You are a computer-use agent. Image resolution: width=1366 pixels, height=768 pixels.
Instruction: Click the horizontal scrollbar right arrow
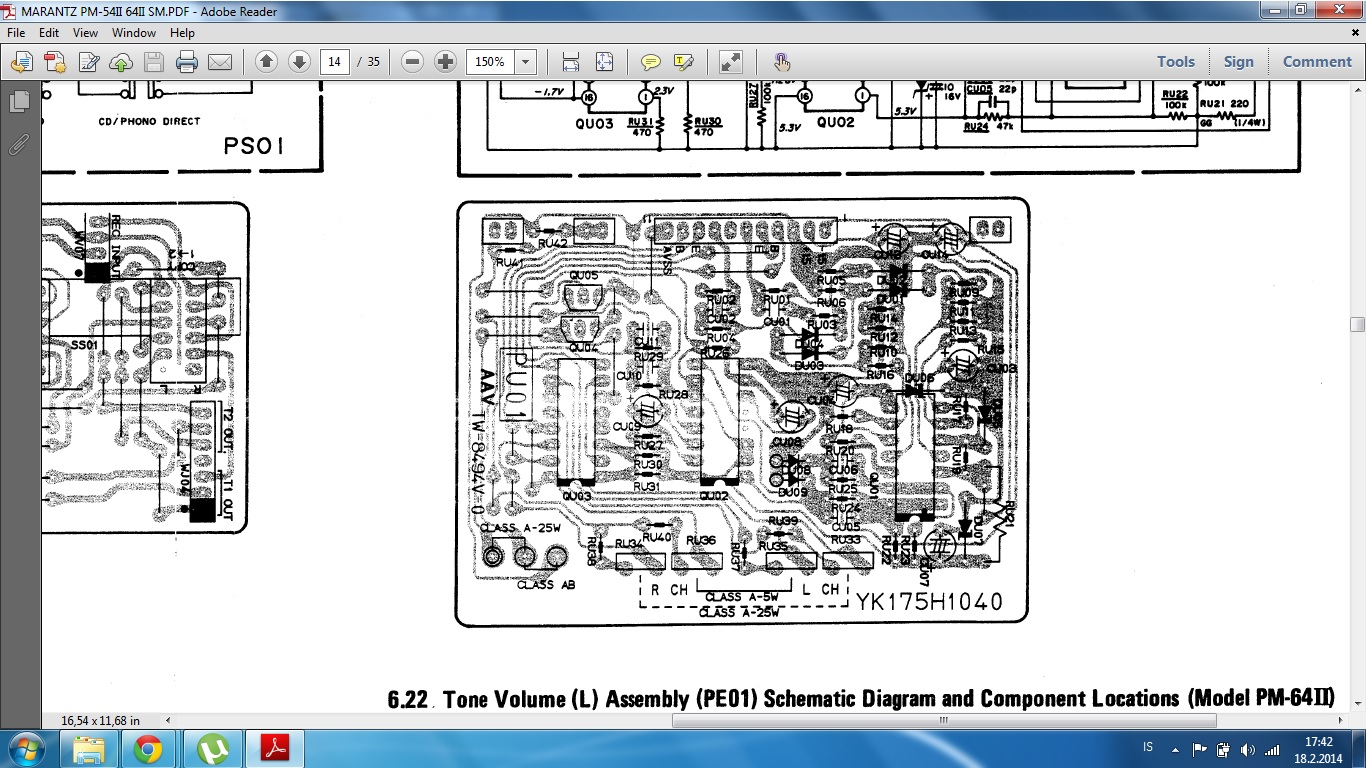pos(1339,720)
